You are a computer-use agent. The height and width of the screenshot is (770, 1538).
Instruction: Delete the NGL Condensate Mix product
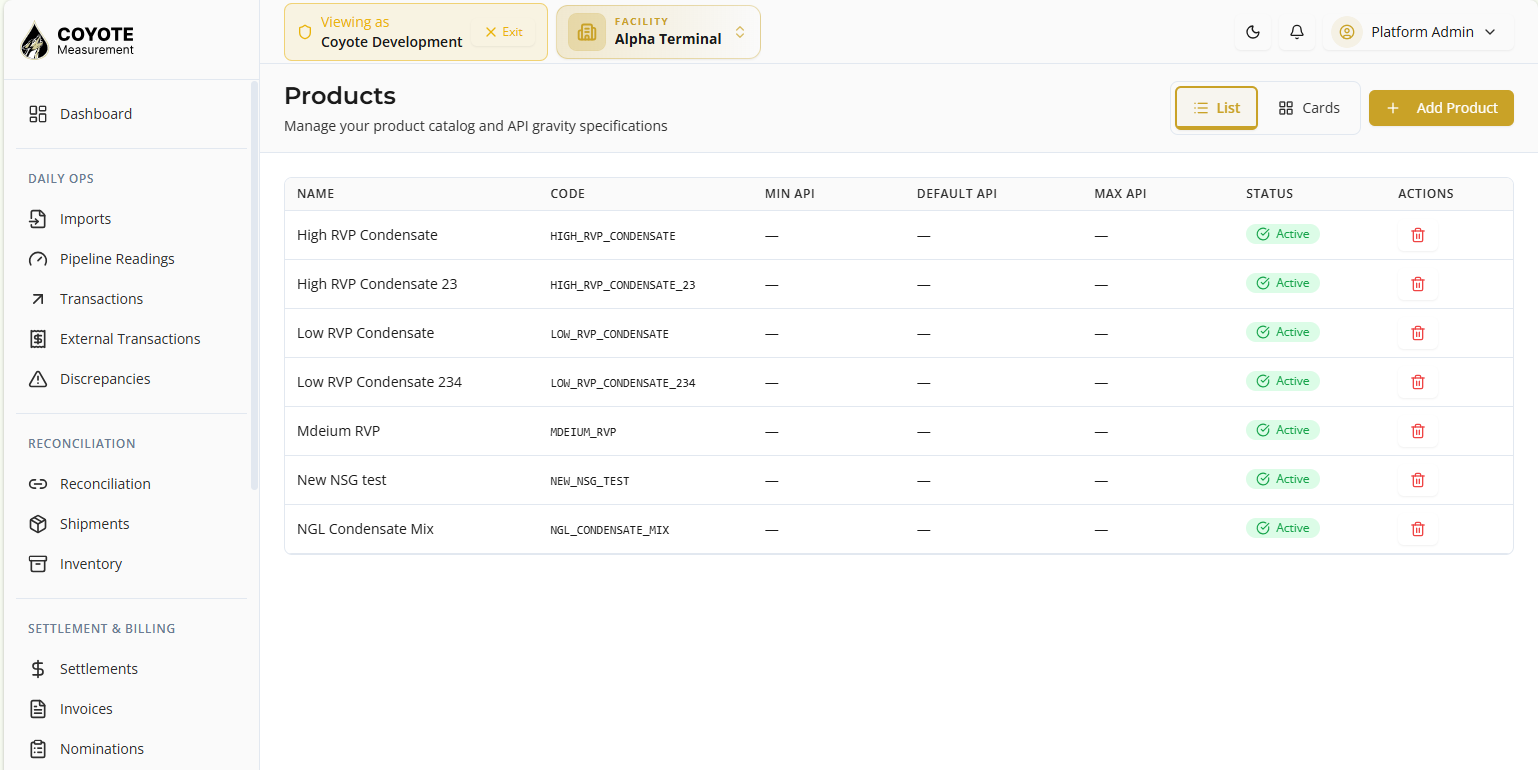point(1417,529)
